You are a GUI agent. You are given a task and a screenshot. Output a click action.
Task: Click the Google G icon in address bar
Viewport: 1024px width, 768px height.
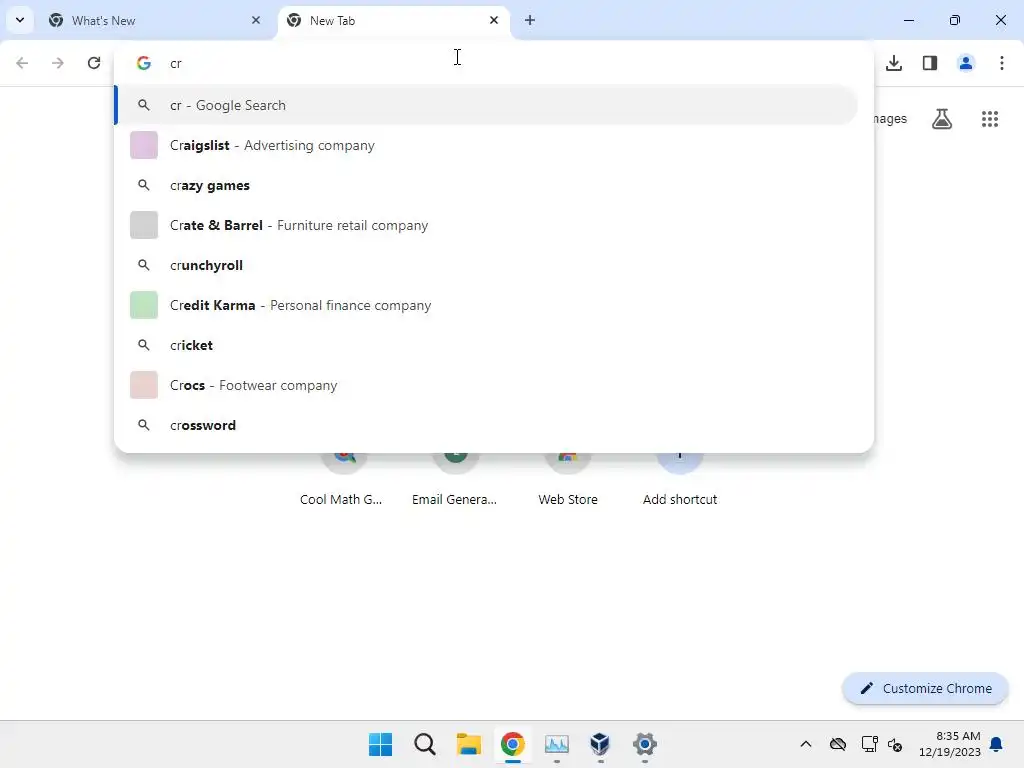click(x=144, y=63)
